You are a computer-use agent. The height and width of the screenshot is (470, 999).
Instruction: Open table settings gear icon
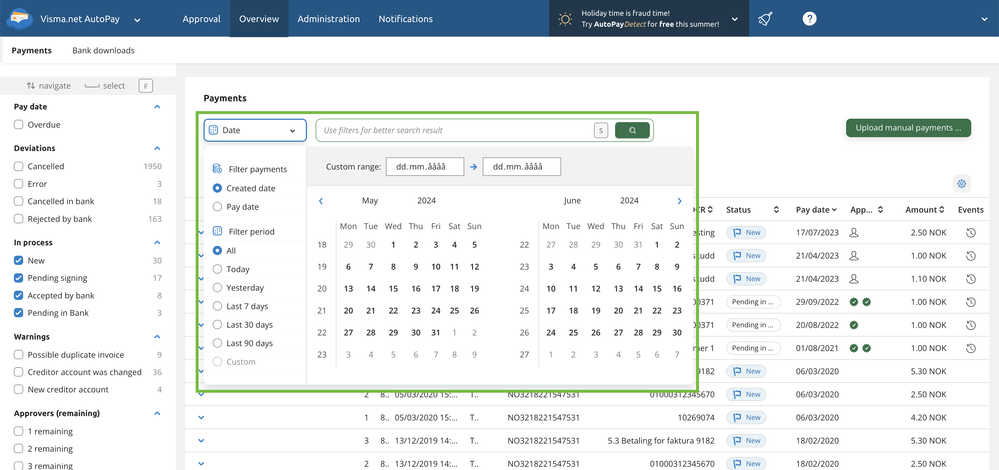[961, 184]
